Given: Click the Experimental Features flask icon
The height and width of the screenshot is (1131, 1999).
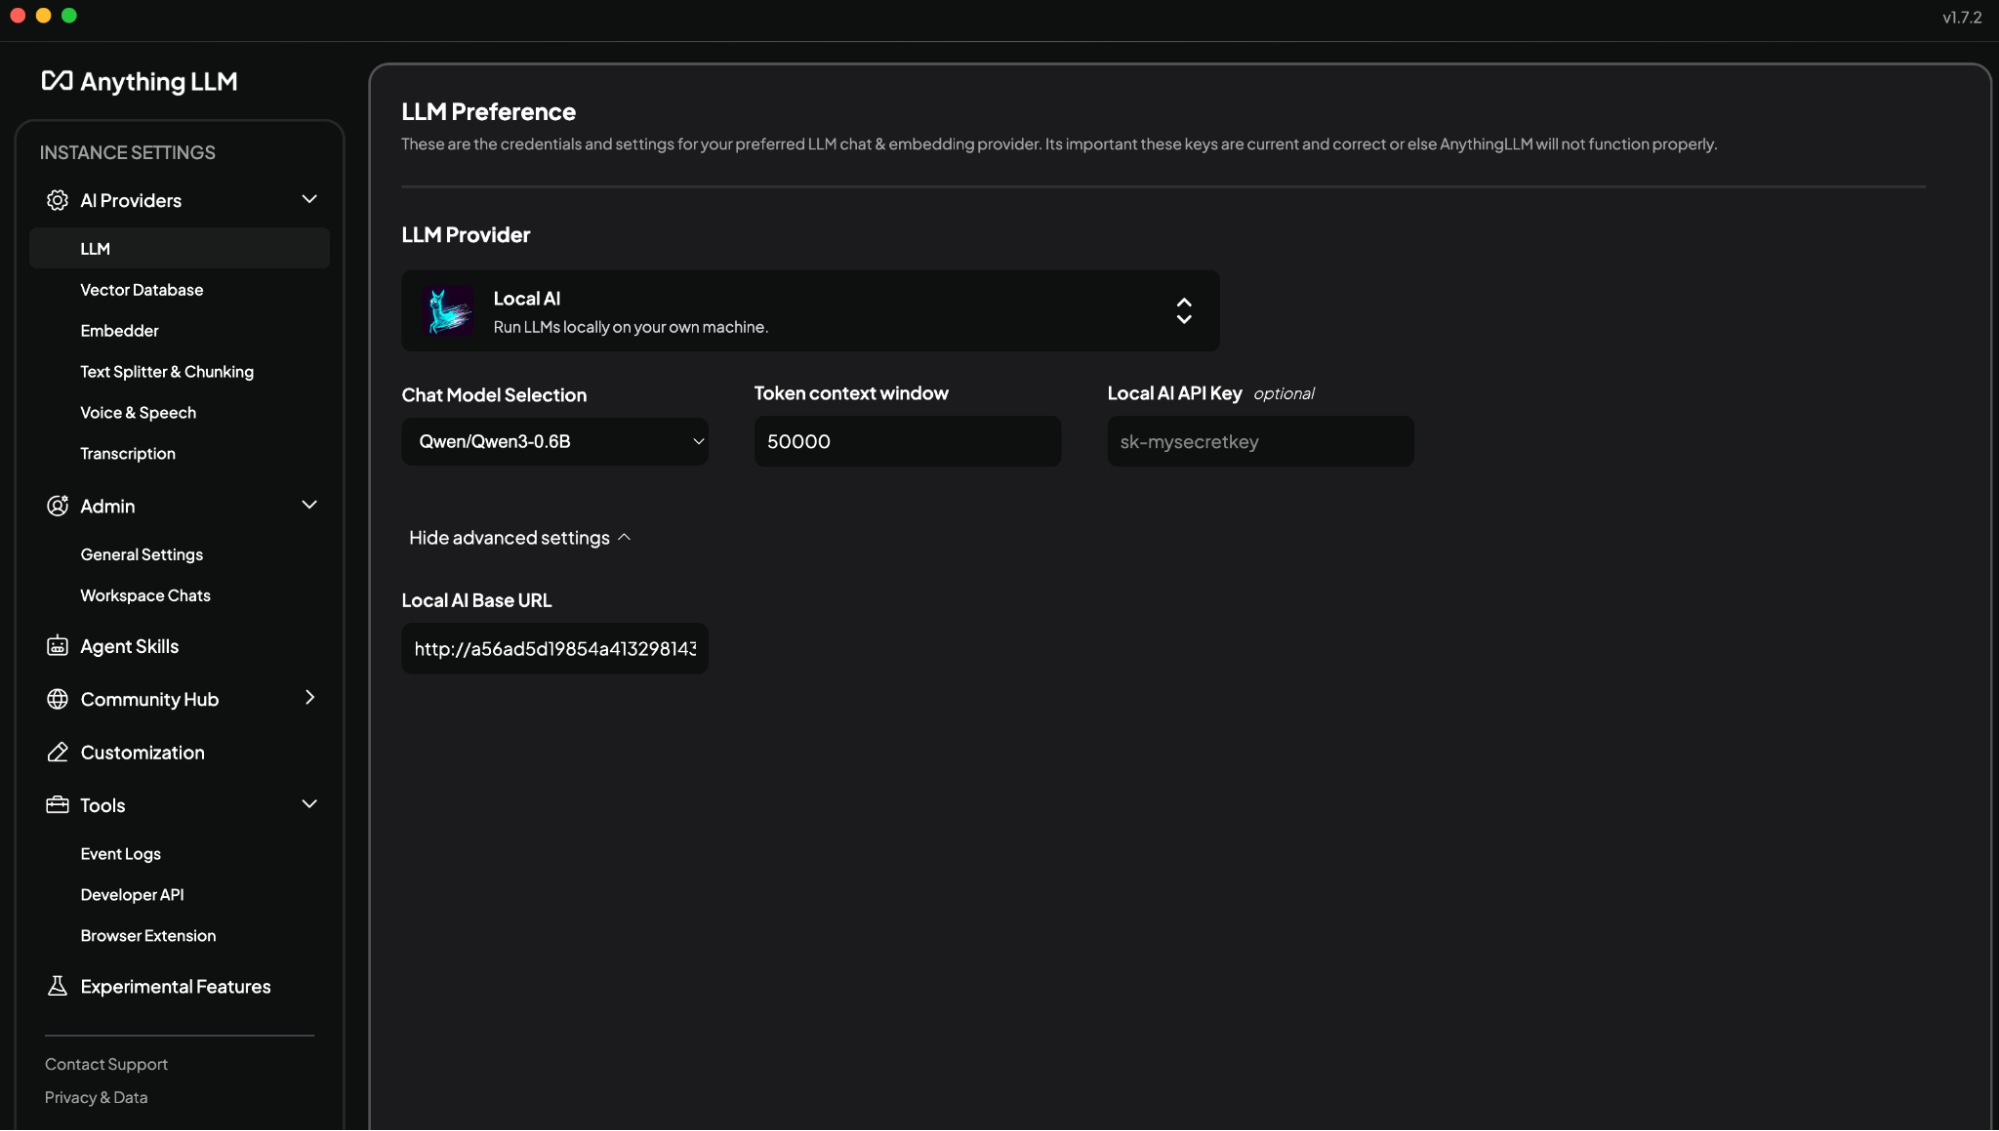Looking at the screenshot, I should (x=57, y=986).
